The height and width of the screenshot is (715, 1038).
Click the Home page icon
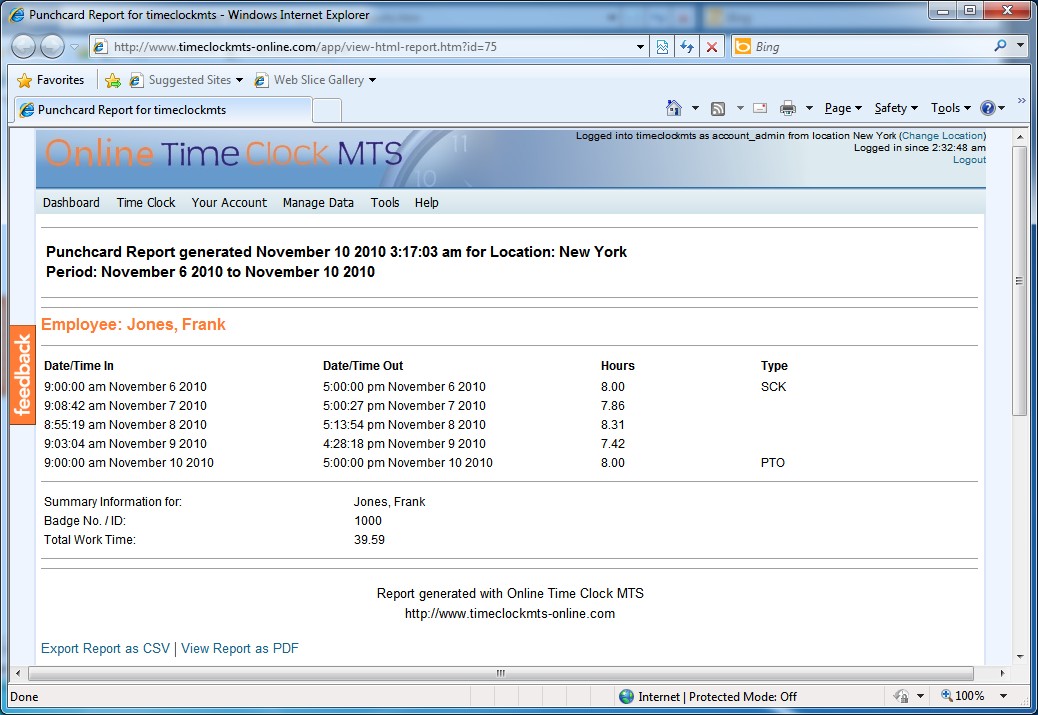674,108
